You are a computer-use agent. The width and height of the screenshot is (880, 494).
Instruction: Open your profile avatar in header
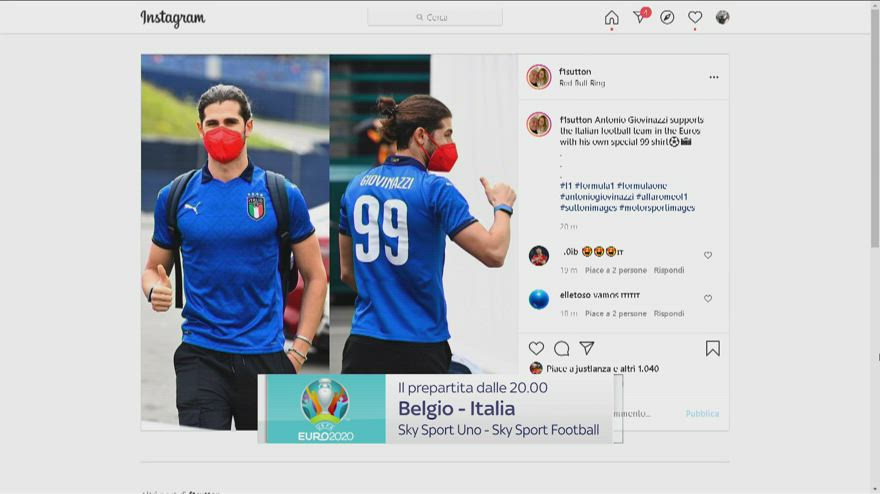(722, 17)
